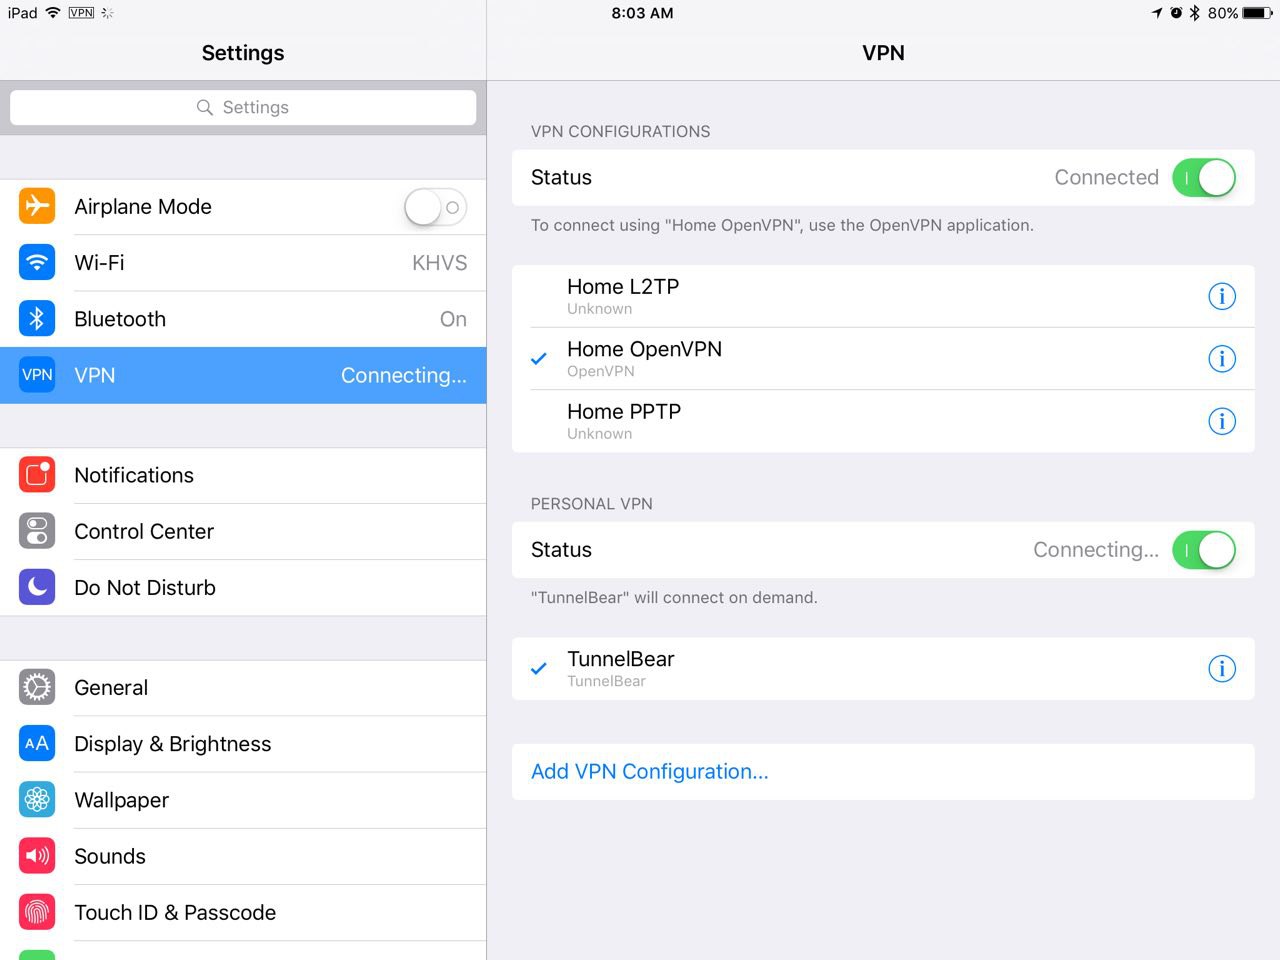The height and width of the screenshot is (960, 1280).
Task: Open TunnelBear info details
Action: point(1221,669)
